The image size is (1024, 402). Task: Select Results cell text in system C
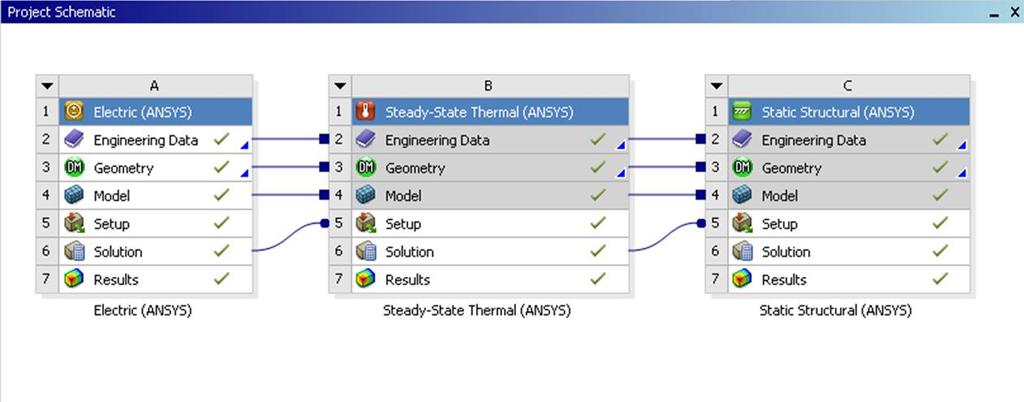[x=784, y=280]
